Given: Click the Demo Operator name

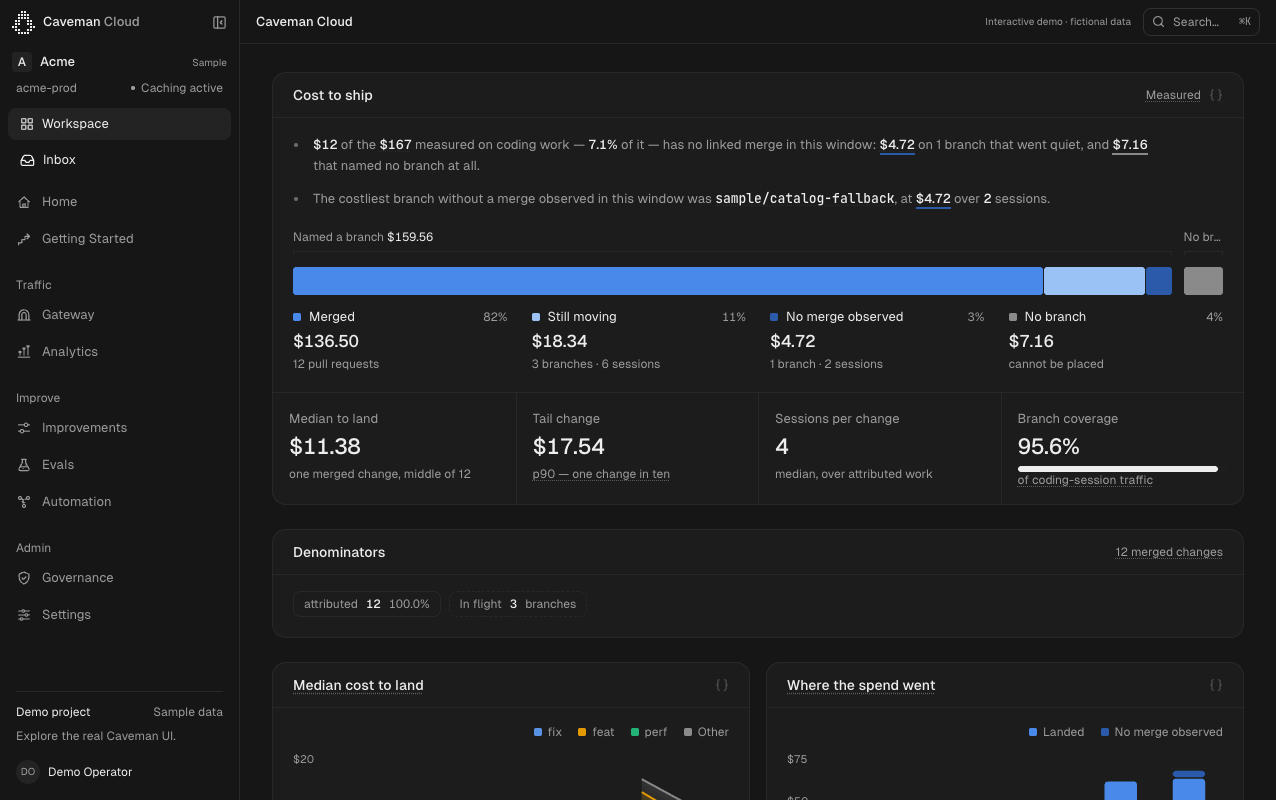Looking at the screenshot, I should (90, 772).
